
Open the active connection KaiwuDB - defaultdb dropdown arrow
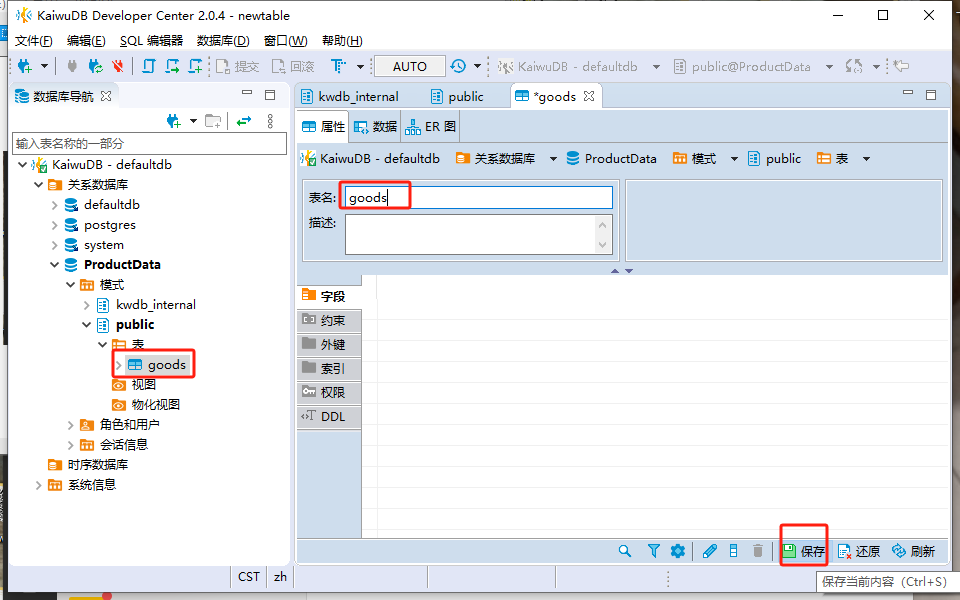[656, 66]
